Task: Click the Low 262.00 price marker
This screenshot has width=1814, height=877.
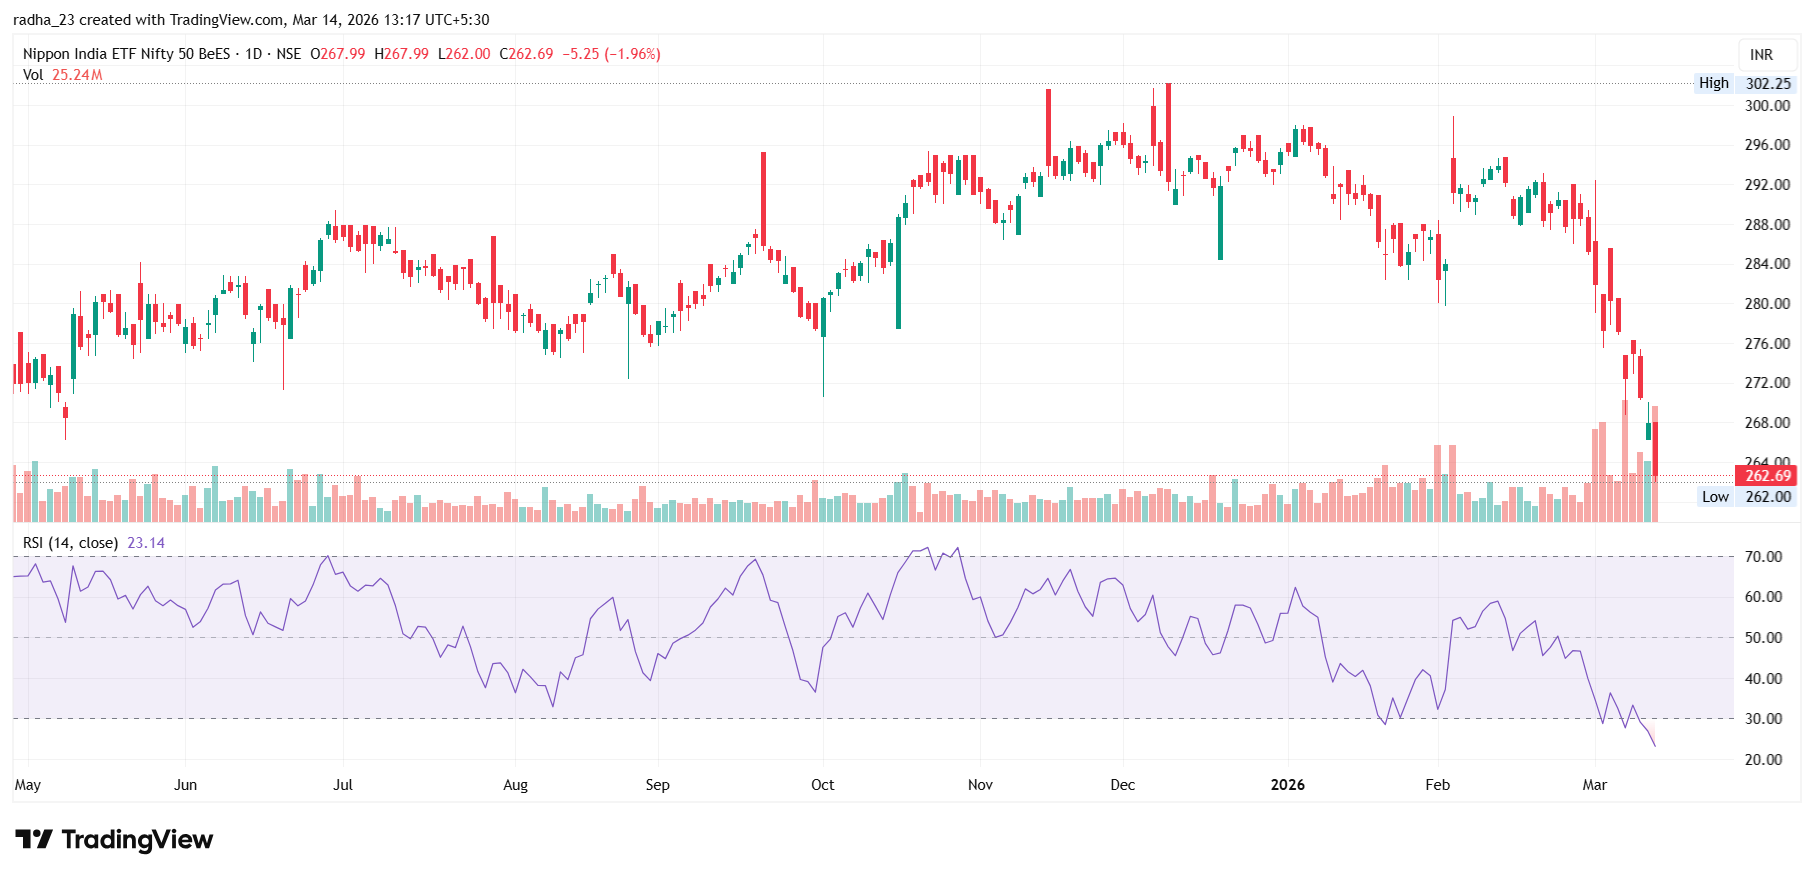Action: click(x=1746, y=497)
